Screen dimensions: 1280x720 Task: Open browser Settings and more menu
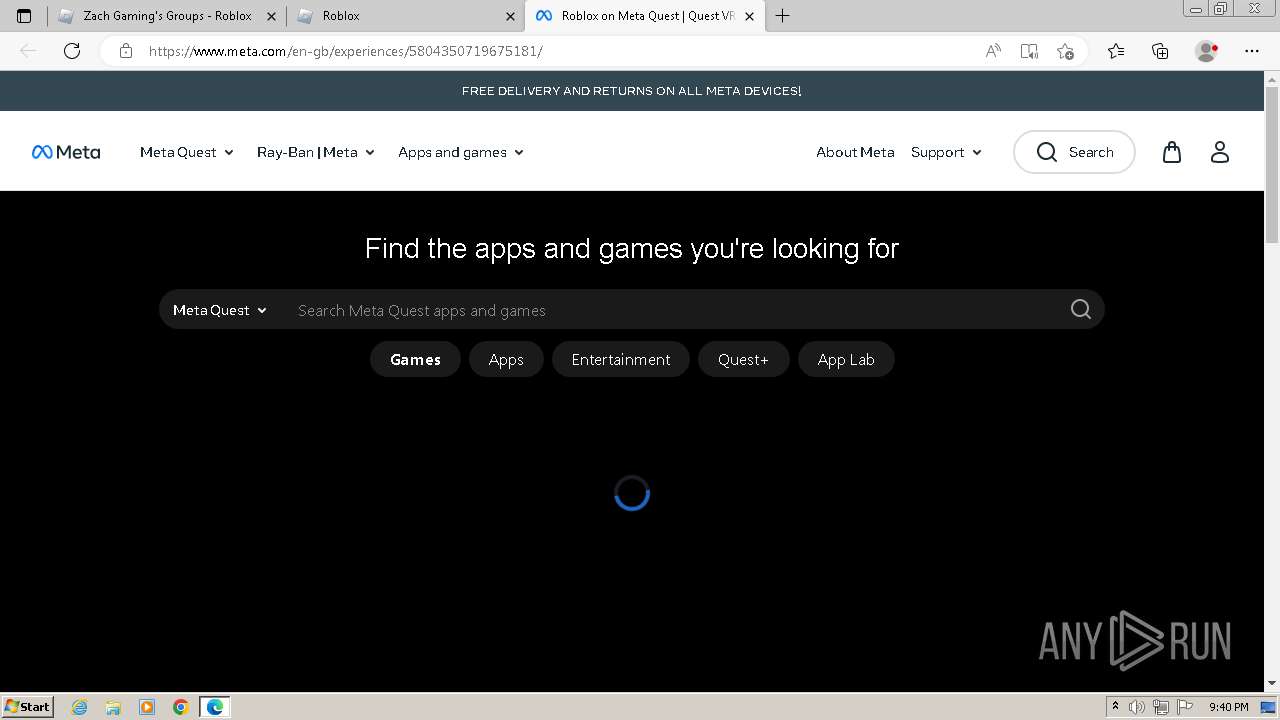pyautogui.click(x=1252, y=51)
